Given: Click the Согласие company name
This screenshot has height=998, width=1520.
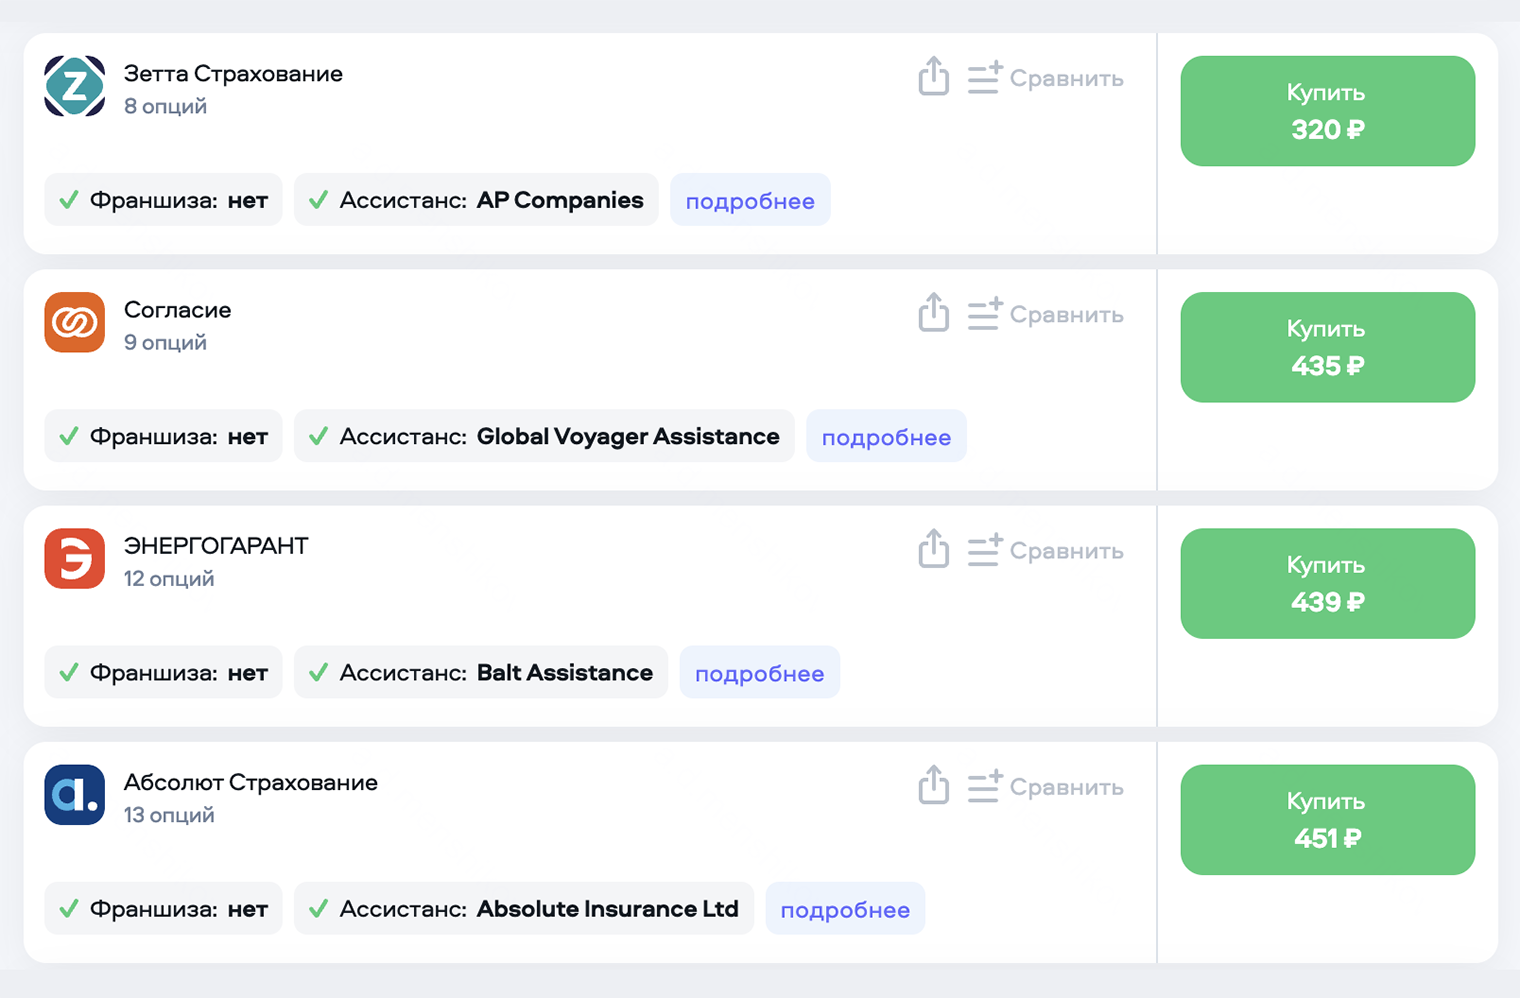Looking at the screenshot, I should pyautogui.click(x=177, y=310).
